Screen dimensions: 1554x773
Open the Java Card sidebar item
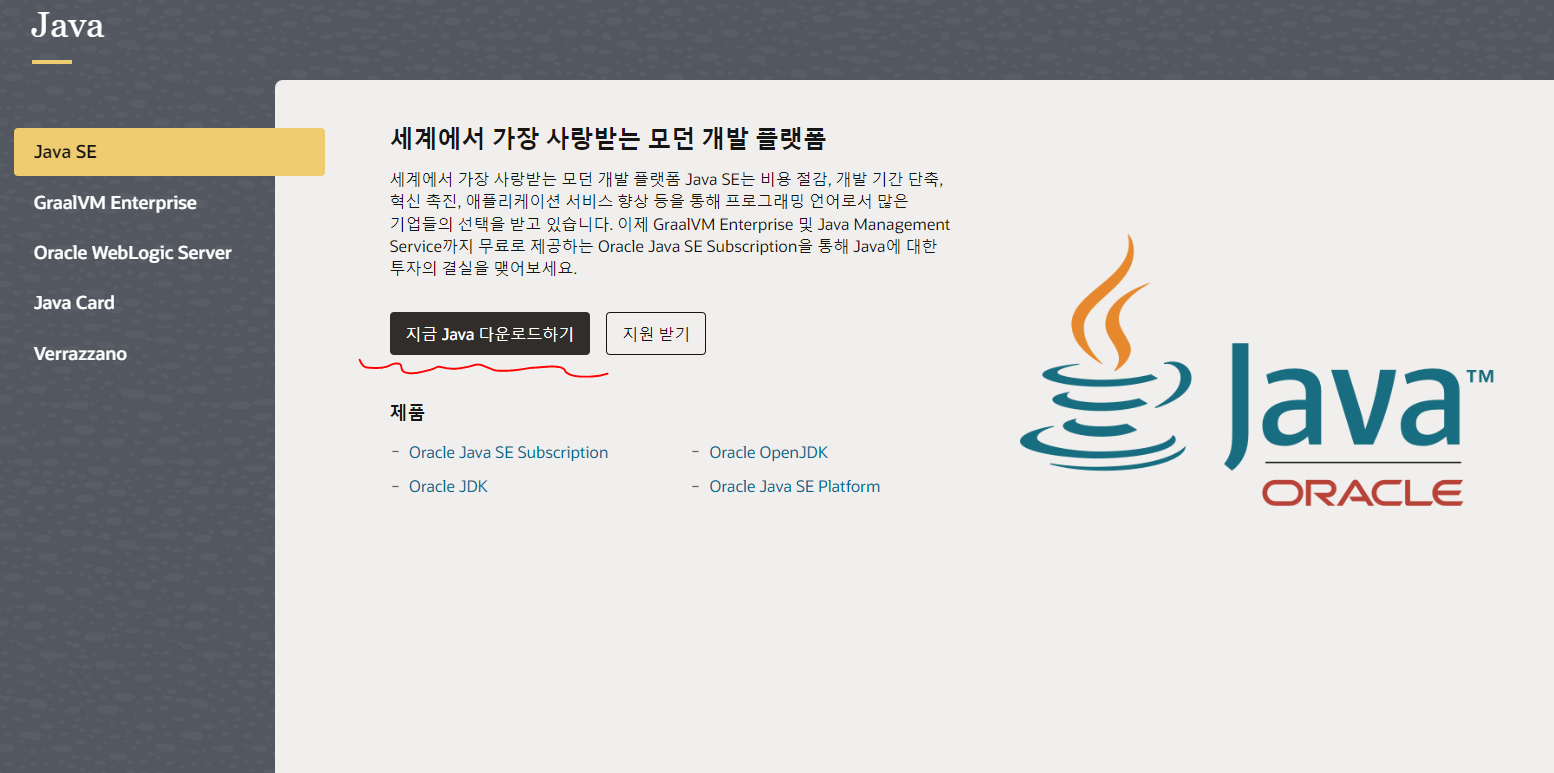(74, 303)
